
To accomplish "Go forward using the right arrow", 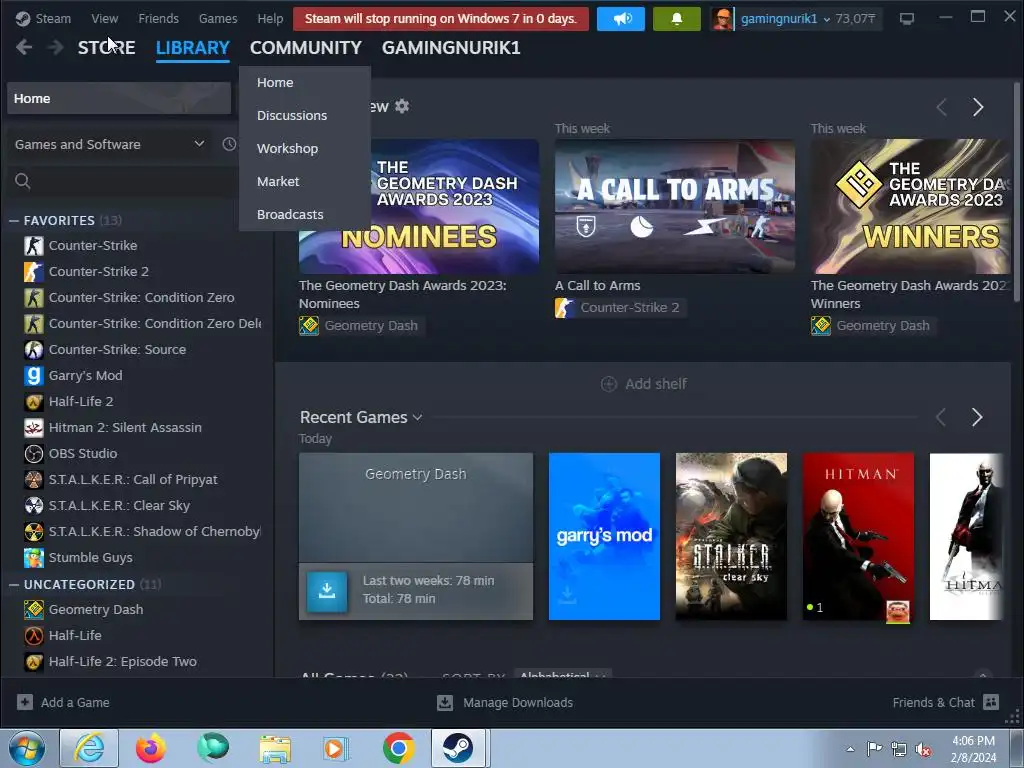I will click(x=56, y=47).
